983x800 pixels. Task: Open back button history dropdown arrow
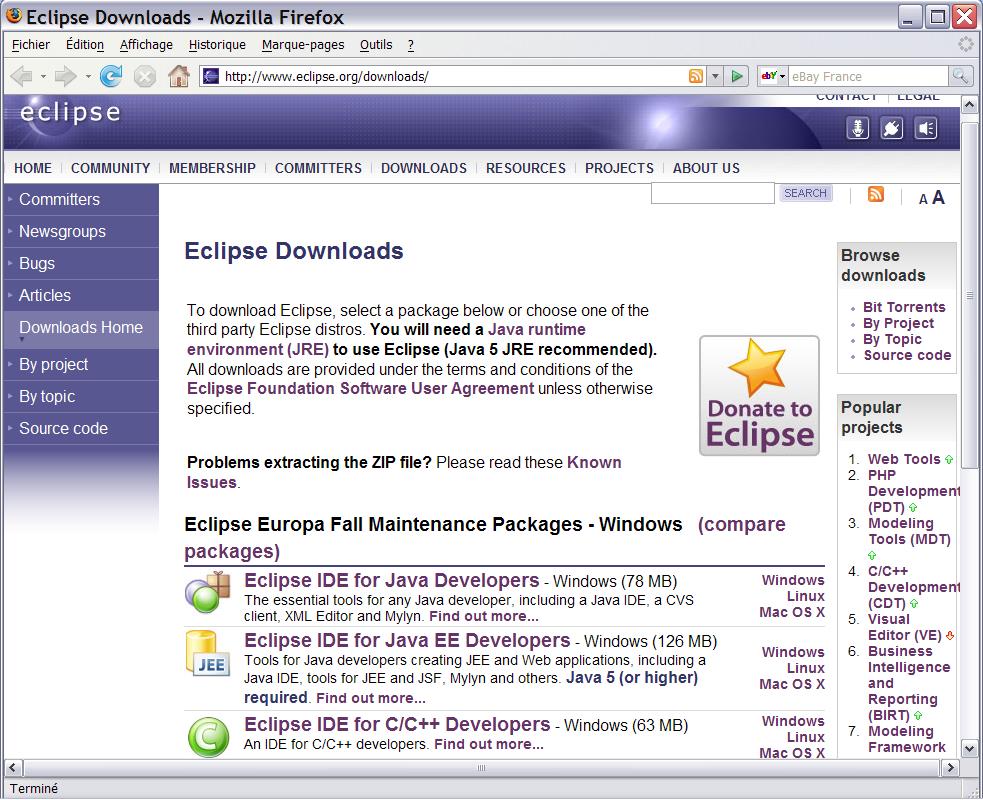click(43, 76)
